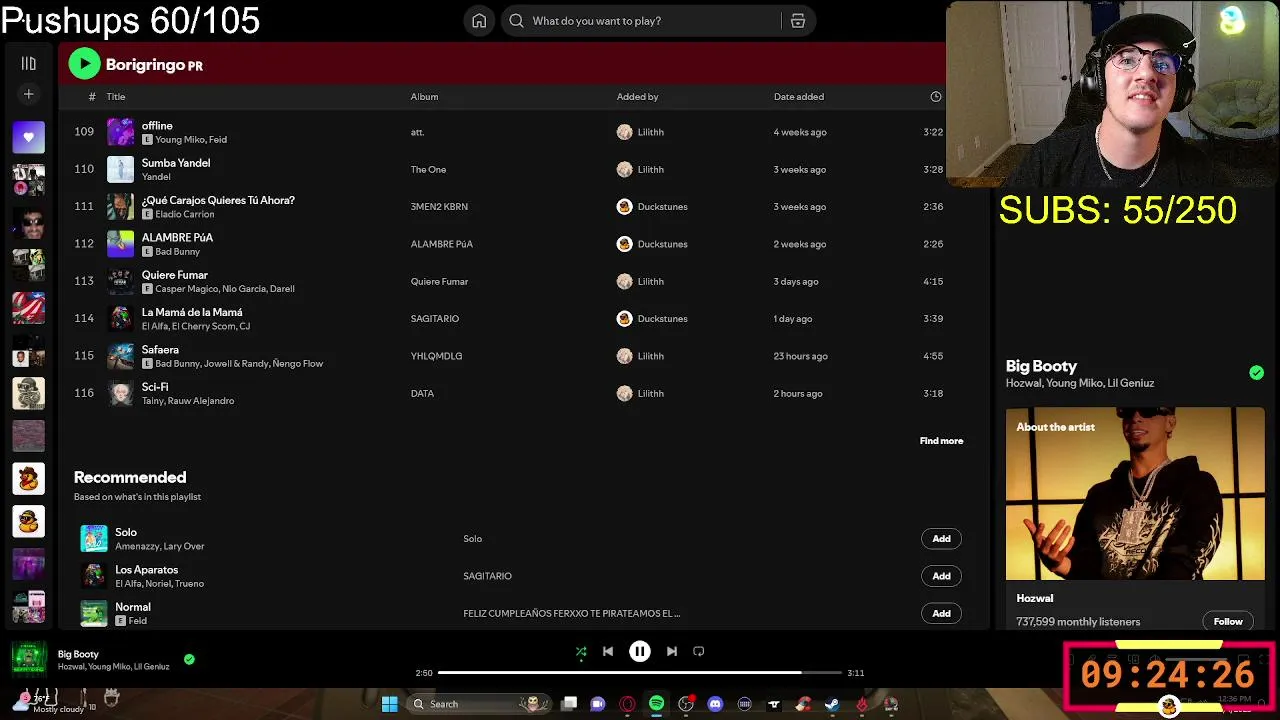Pause the current song
Screen dimensions: 1280x720
pos(640,651)
